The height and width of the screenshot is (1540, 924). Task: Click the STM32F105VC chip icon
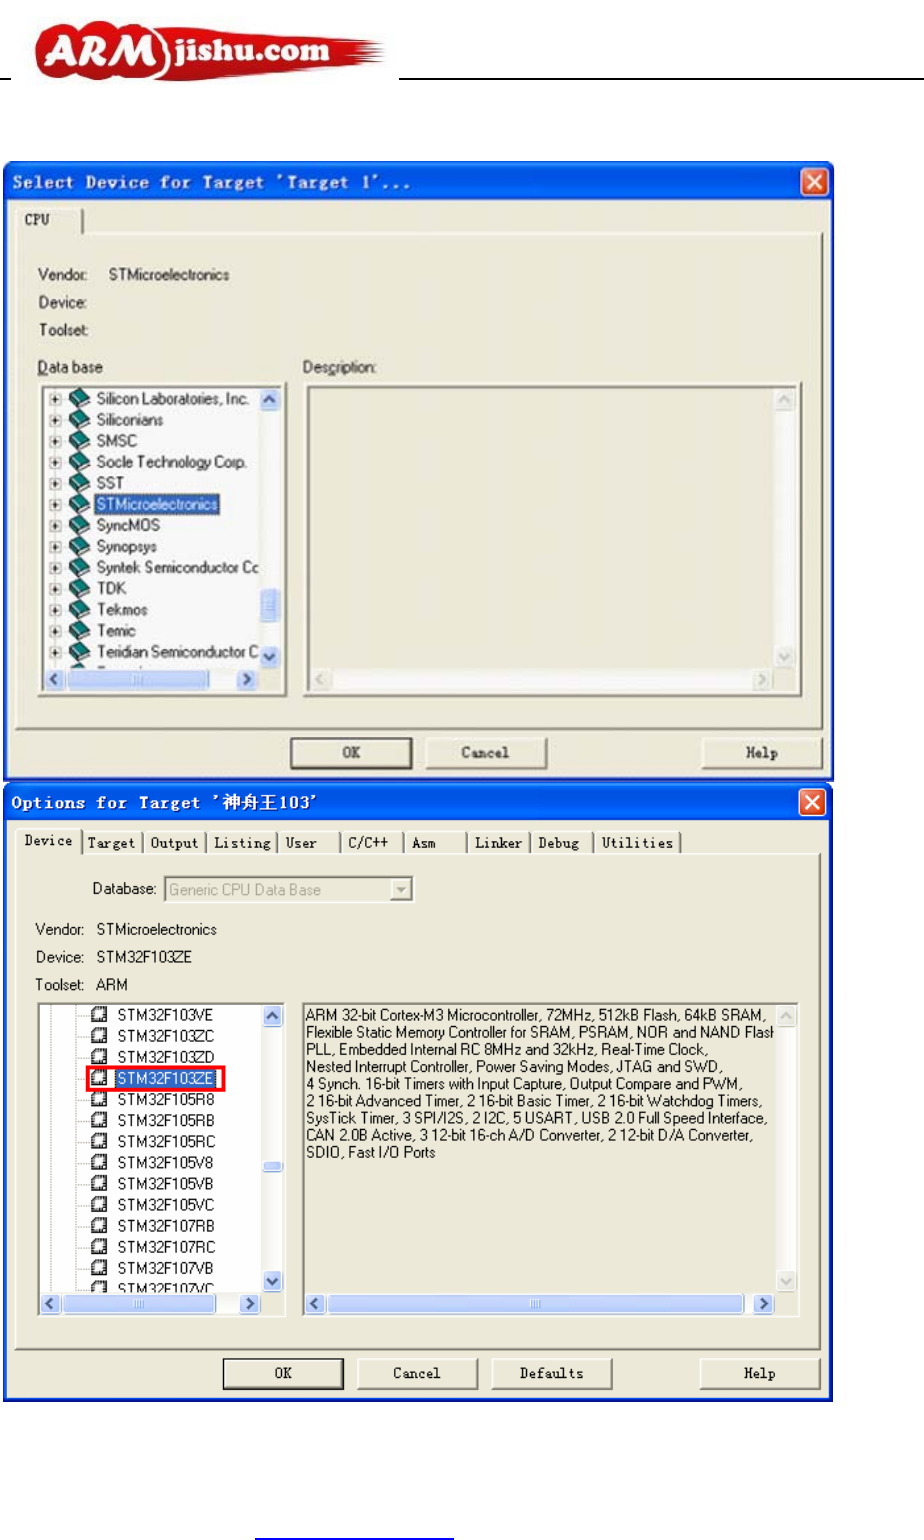(x=99, y=1204)
